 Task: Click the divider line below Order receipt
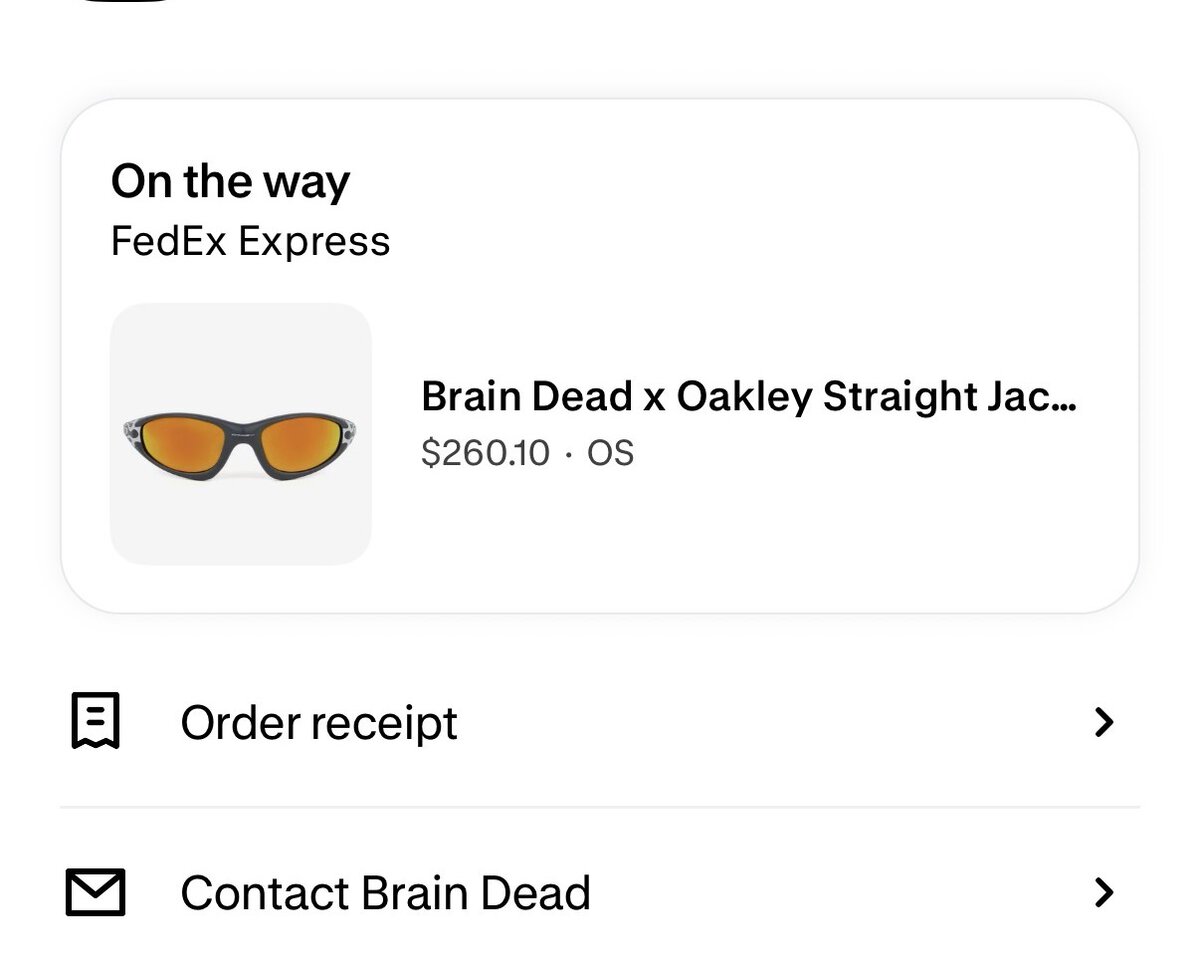(600, 807)
